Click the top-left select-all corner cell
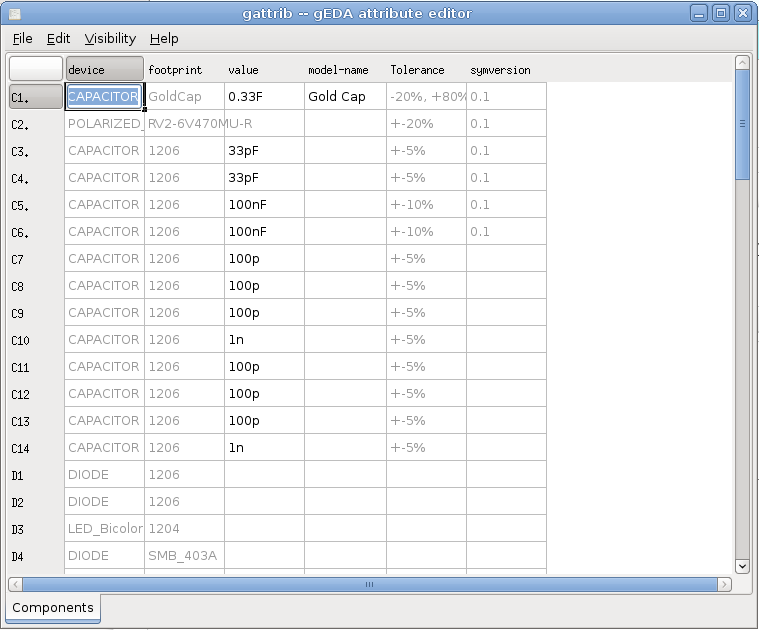This screenshot has height=630, width=759. pos(36,69)
